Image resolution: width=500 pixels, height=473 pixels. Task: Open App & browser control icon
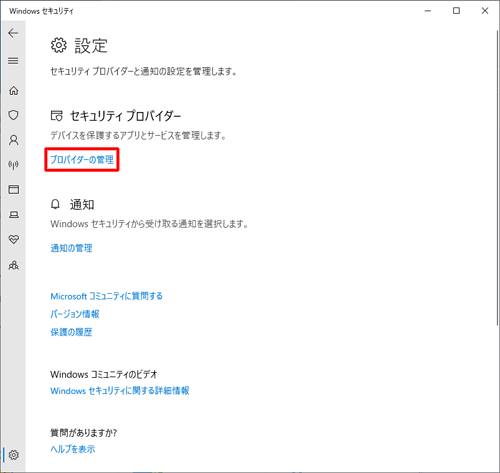pyautogui.click(x=13, y=189)
